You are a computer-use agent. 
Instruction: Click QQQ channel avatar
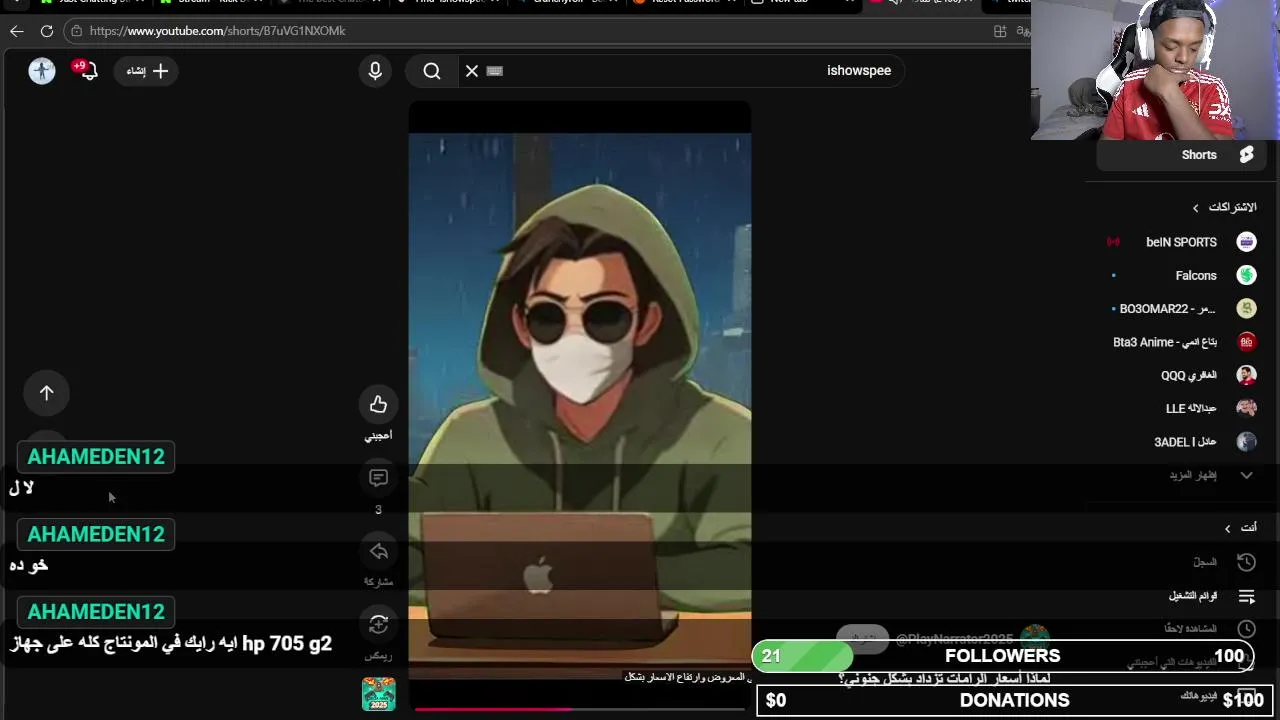pos(1246,375)
